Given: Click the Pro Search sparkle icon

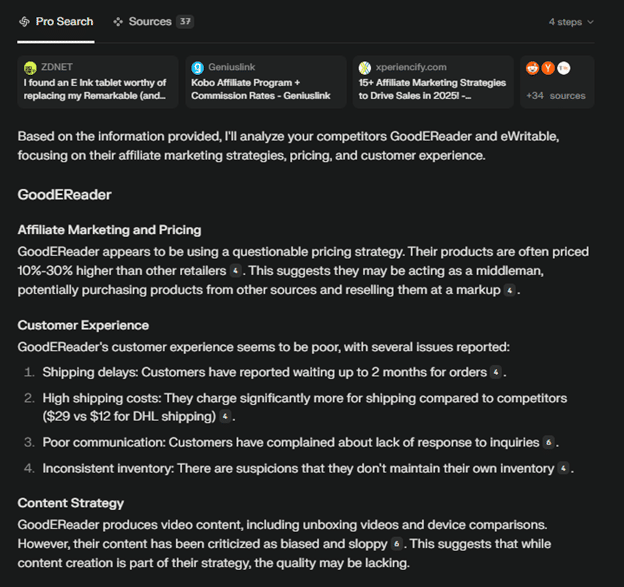Looking at the screenshot, I should pyautogui.click(x=24, y=22).
